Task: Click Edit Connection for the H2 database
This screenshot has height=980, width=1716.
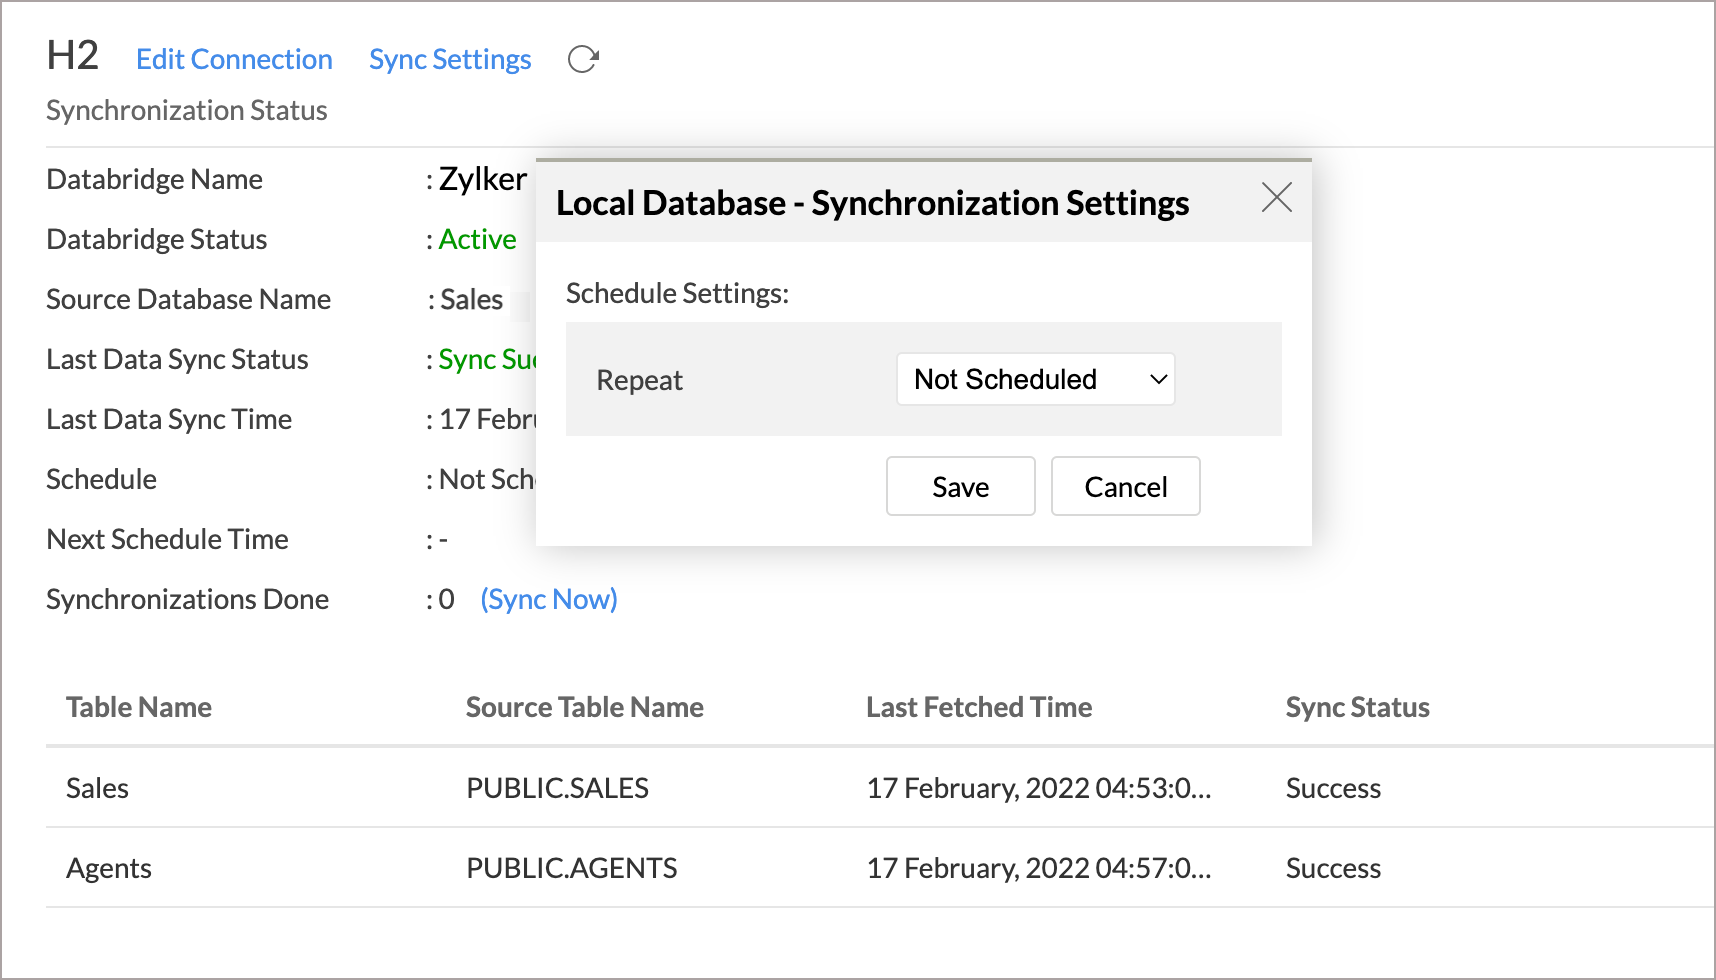Action: (x=234, y=59)
